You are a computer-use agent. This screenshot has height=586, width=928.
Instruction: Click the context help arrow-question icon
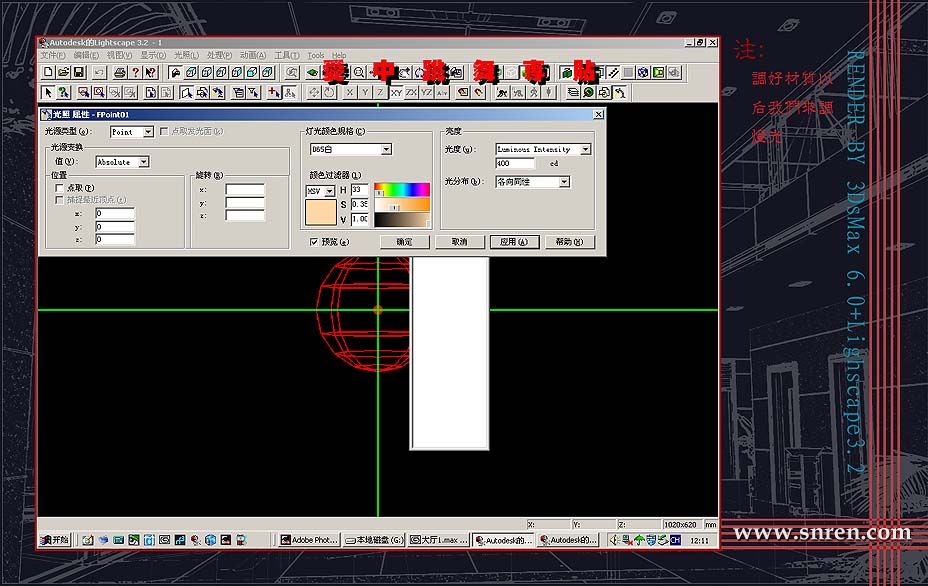point(151,72)
